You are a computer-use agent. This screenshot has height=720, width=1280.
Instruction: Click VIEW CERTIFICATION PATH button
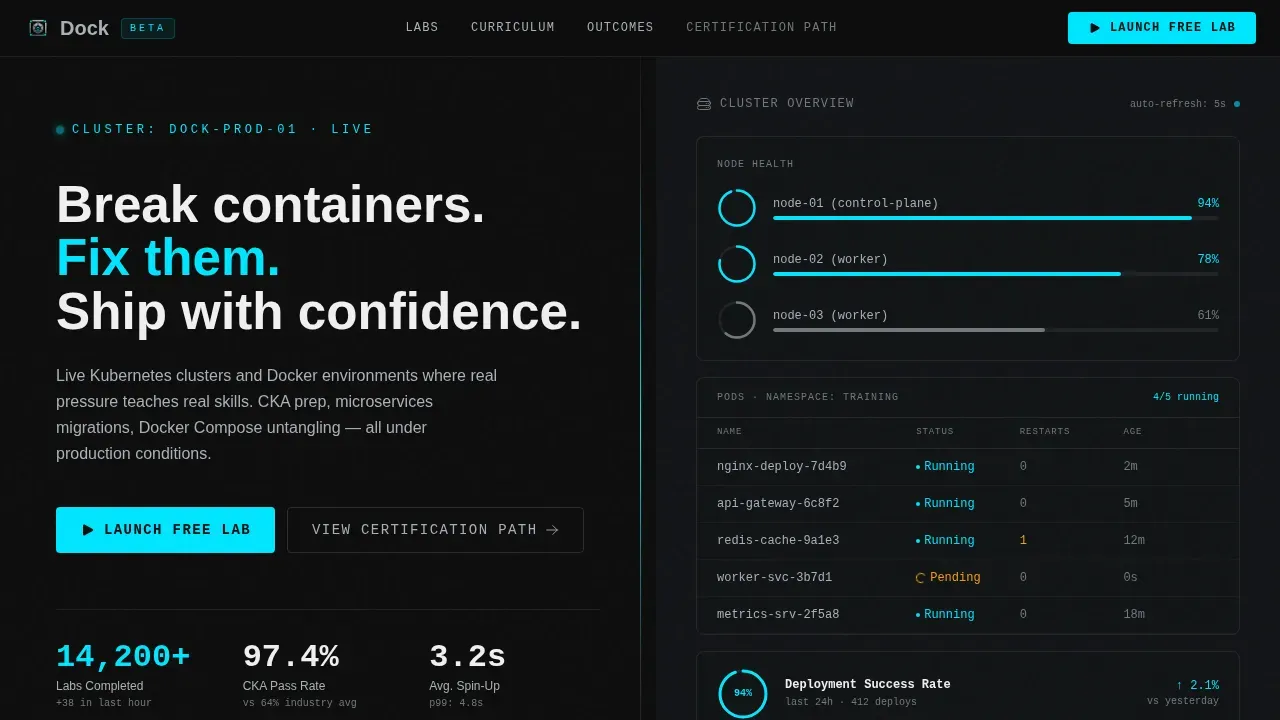435,530
